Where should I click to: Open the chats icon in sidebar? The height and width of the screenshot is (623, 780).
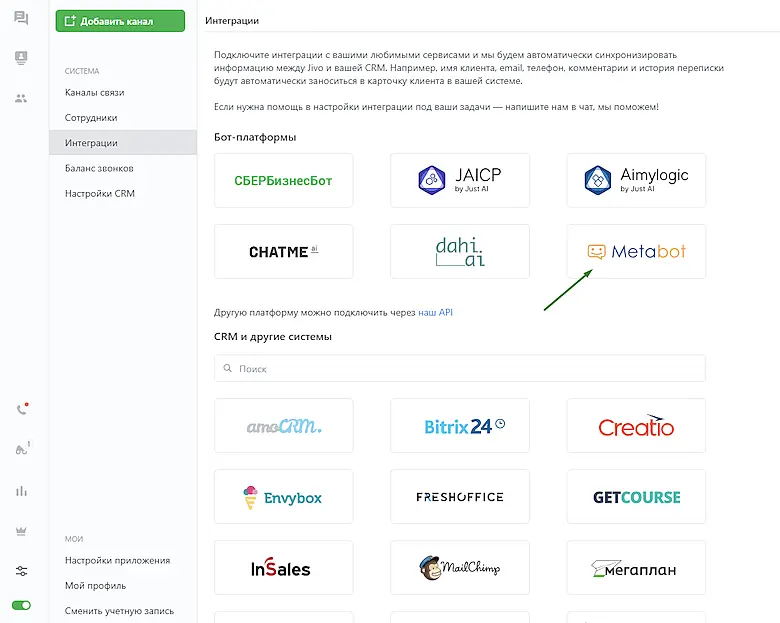click(21, 19)
